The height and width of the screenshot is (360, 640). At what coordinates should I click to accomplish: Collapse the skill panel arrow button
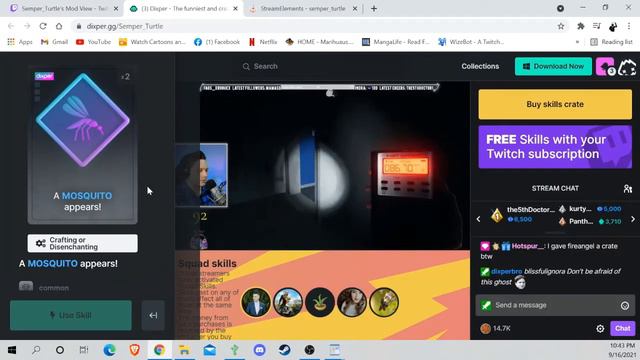click(153, 316)
